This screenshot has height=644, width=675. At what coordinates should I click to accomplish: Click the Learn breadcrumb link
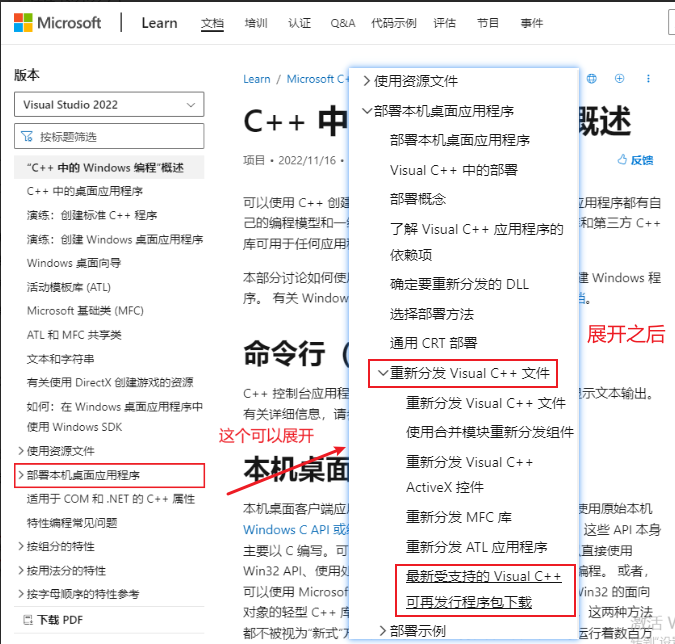pos(257,79)
